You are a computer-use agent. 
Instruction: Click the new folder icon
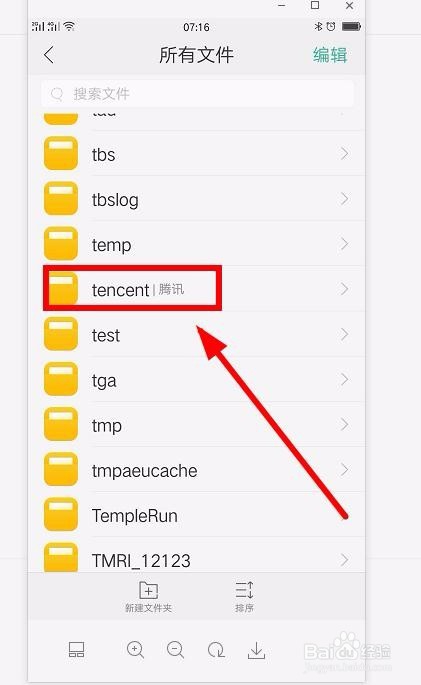(x=148, y=590)
